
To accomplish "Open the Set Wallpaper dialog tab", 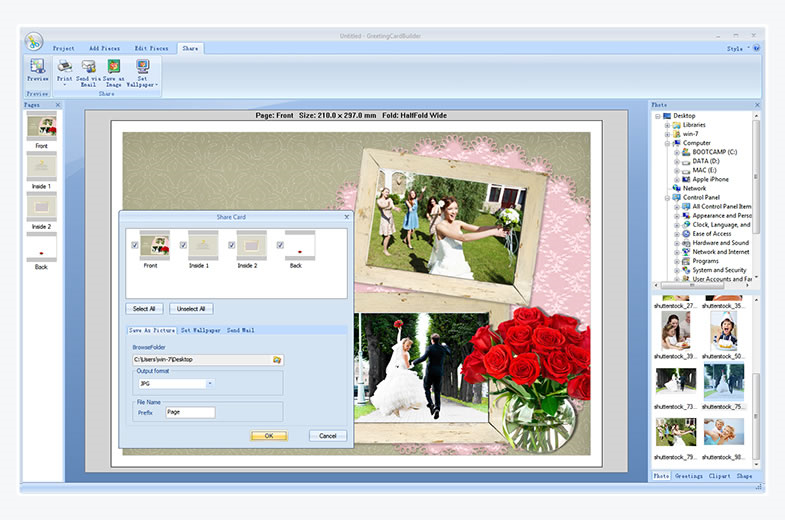I will 201,331.
